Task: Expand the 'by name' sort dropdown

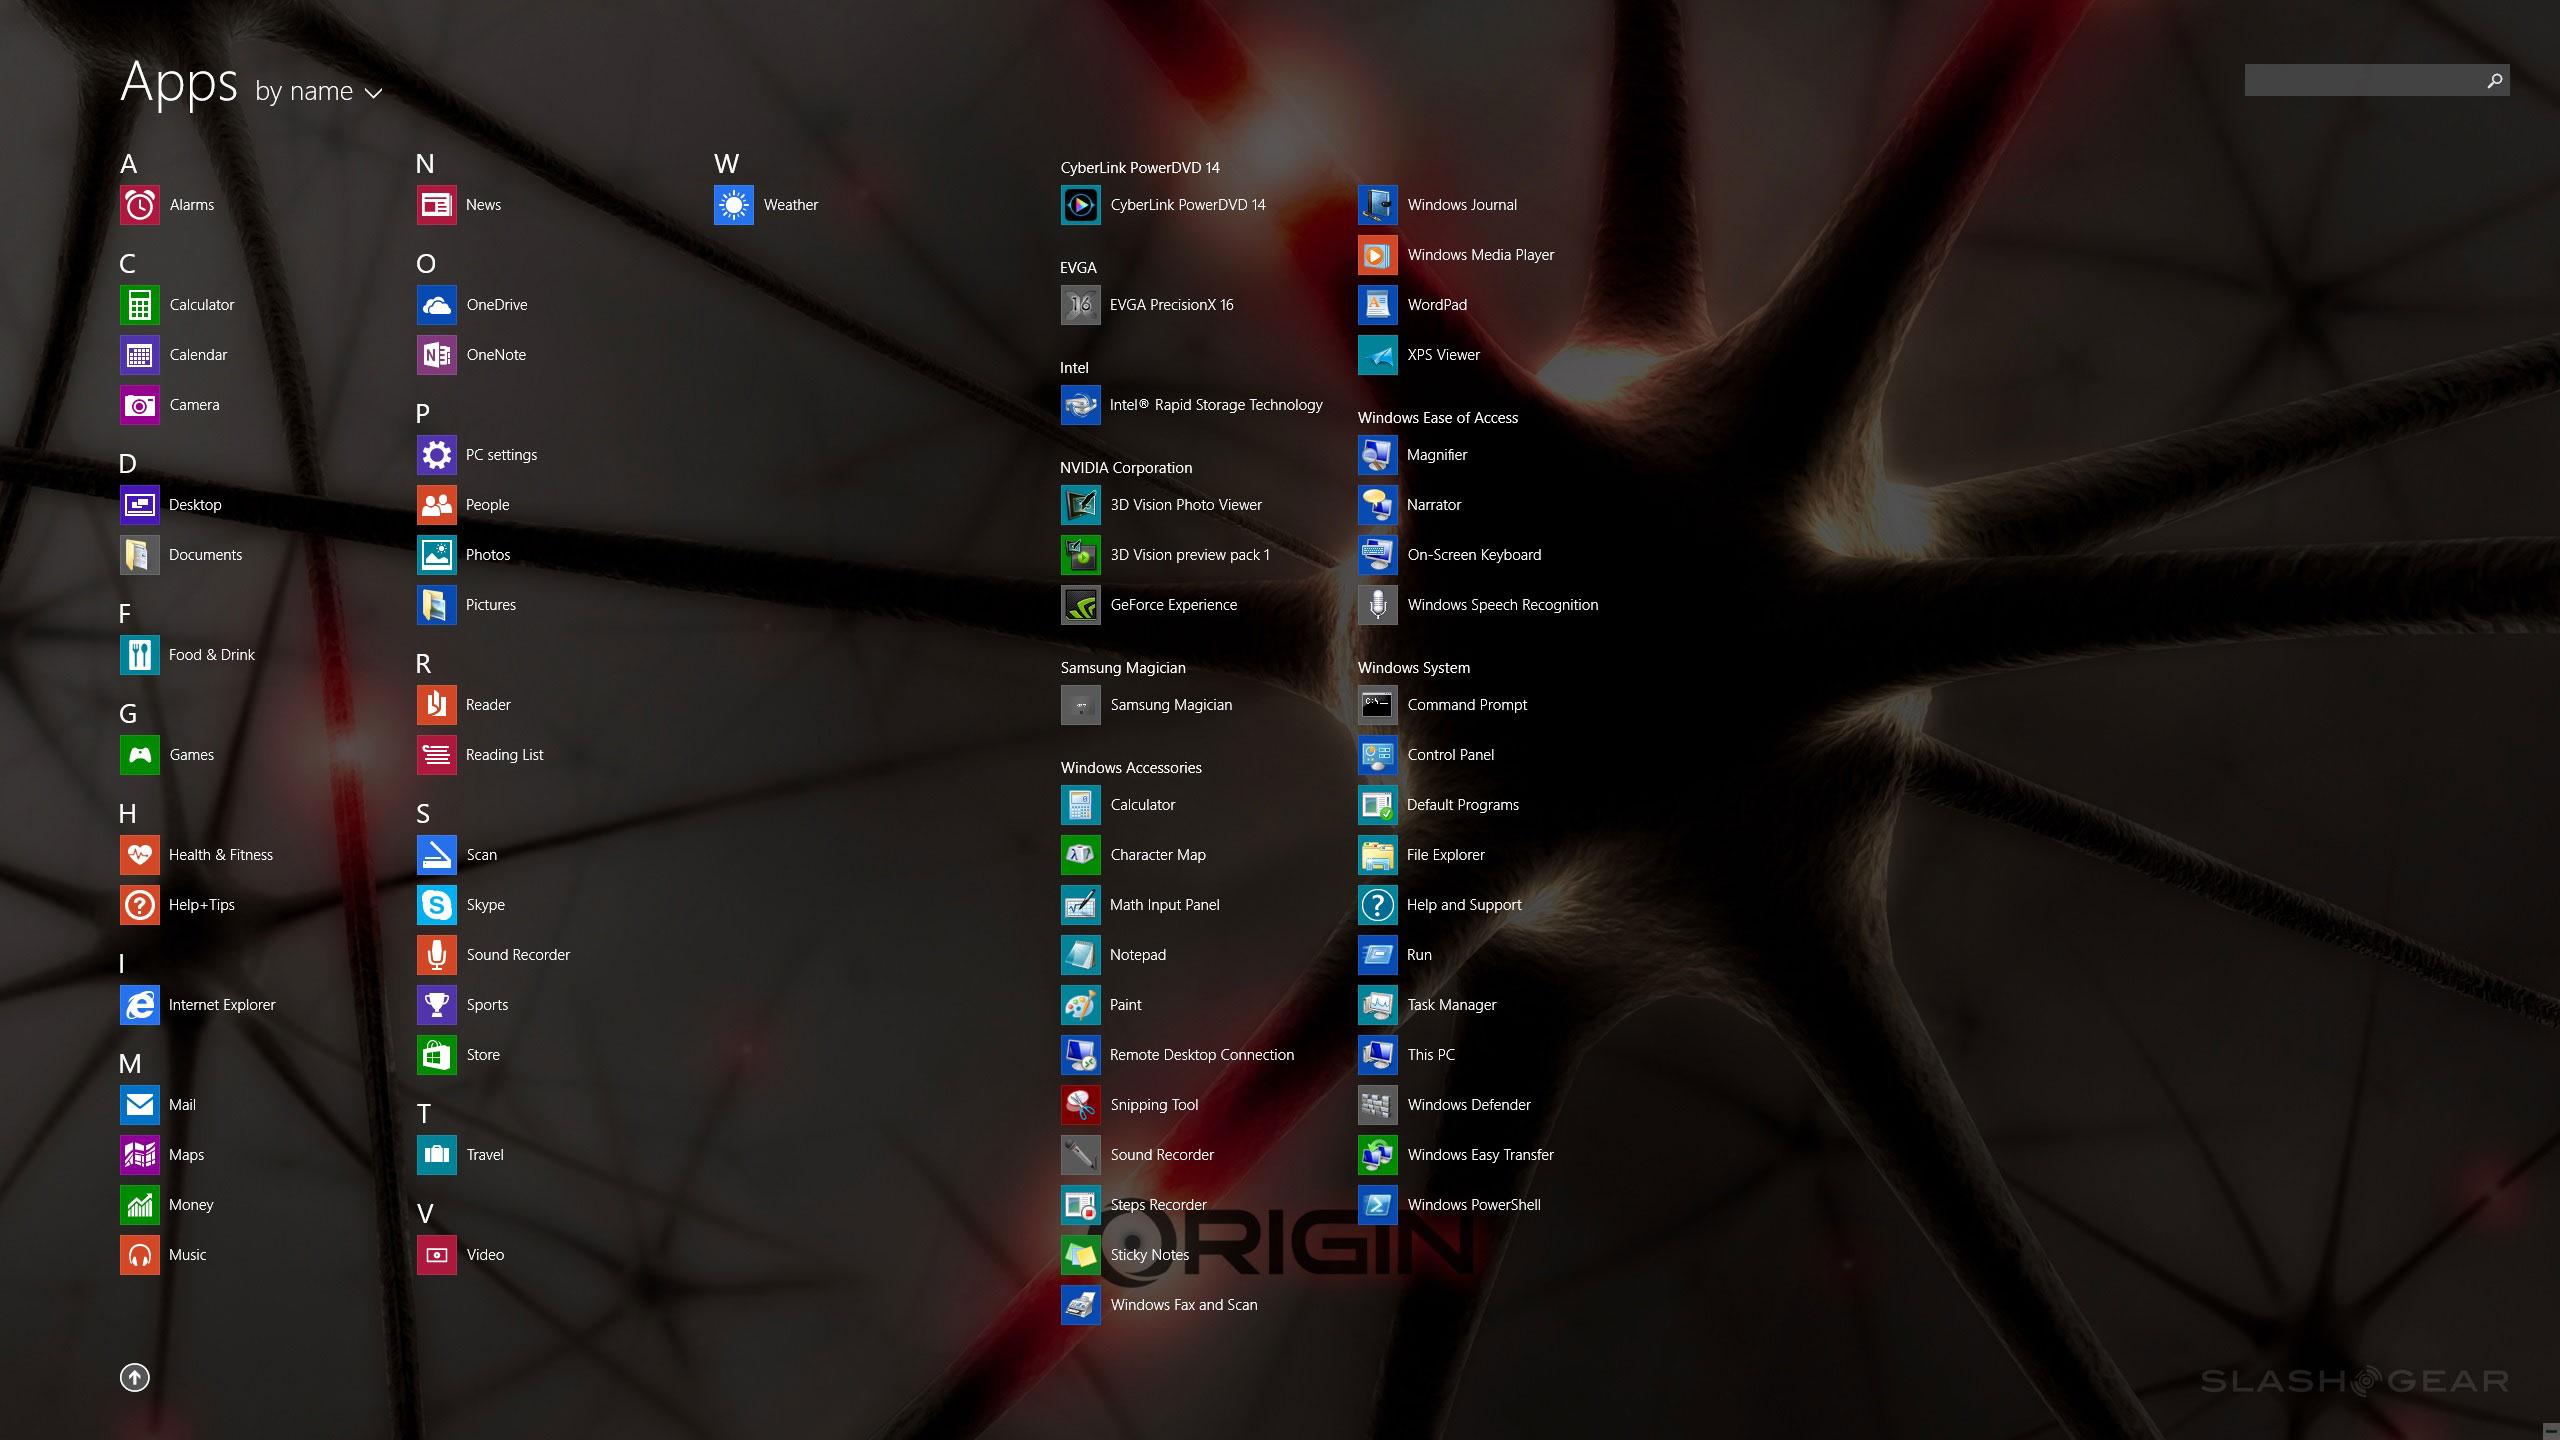Action: (319, 92)
